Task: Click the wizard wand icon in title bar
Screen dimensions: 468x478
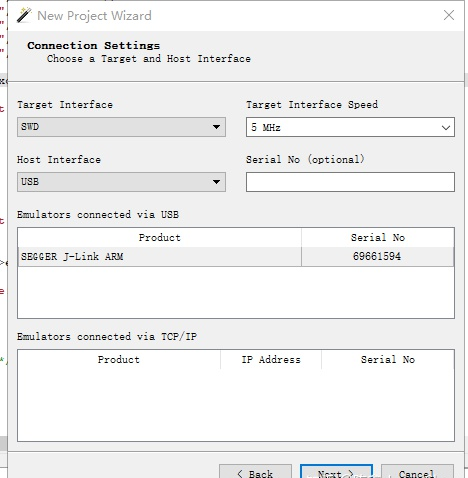Action: coord(24,15)
